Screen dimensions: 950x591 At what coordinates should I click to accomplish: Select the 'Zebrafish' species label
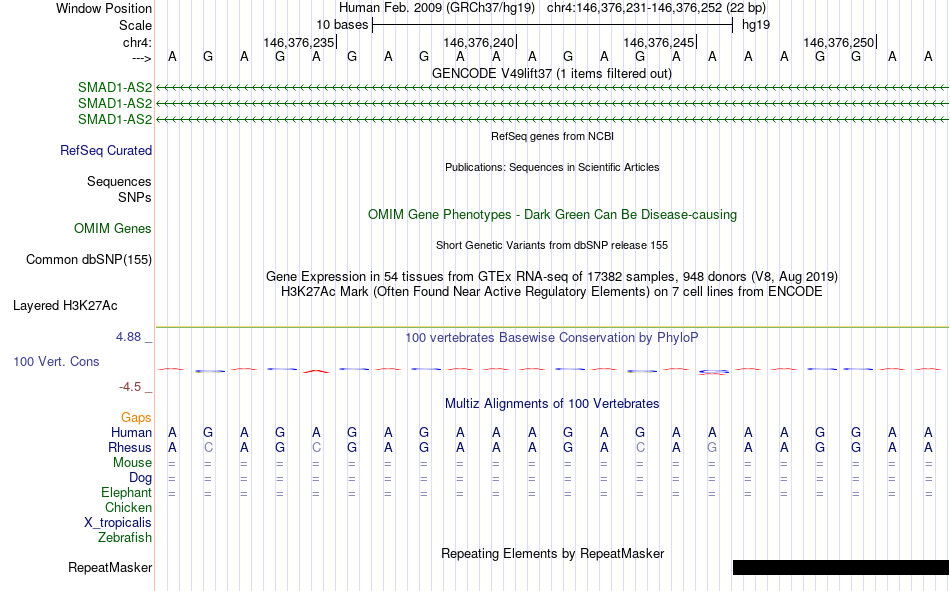point(125,537)
